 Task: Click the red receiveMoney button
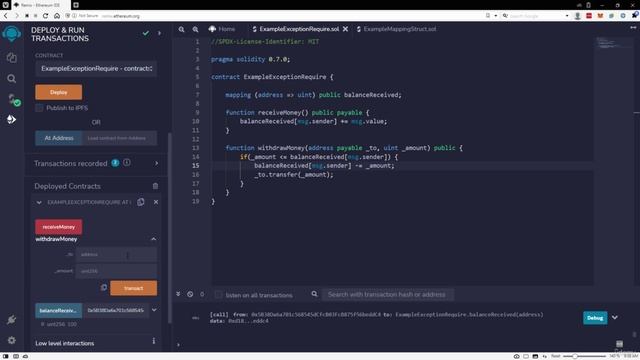[58, 227]
